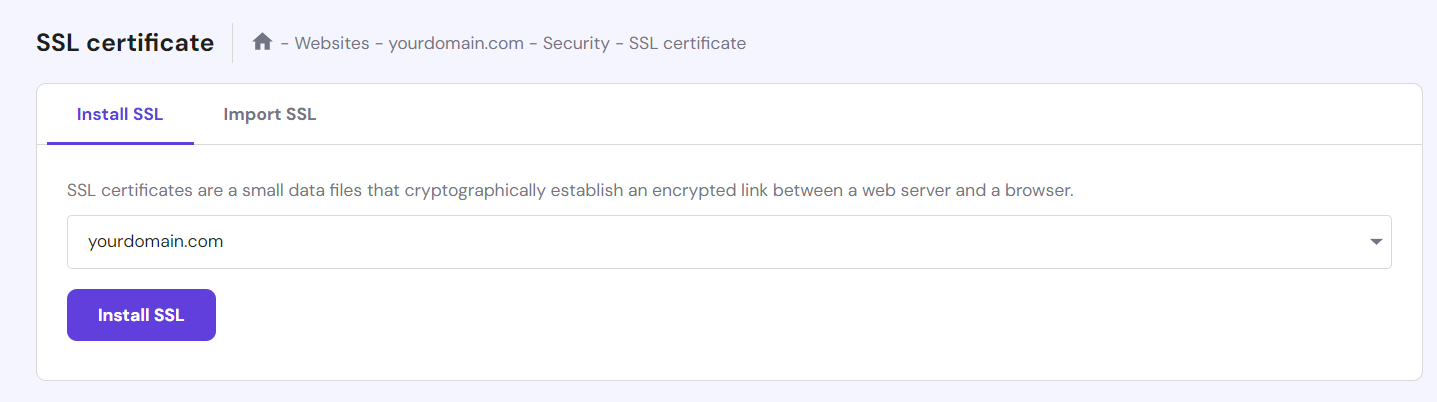The image size is (1437, 402).
Task: Switch to the Import SSL tab
Action: (x=270, y=114)
